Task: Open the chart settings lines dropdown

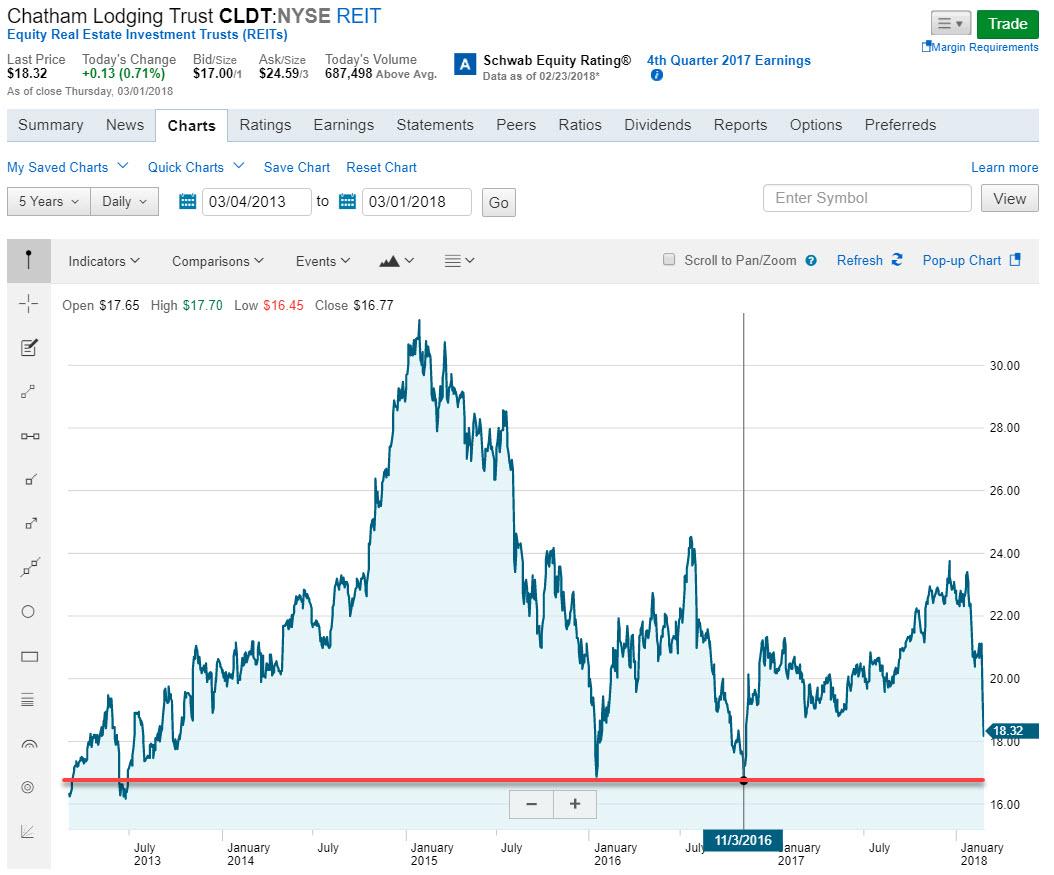Action: click(x=460, y=261)
